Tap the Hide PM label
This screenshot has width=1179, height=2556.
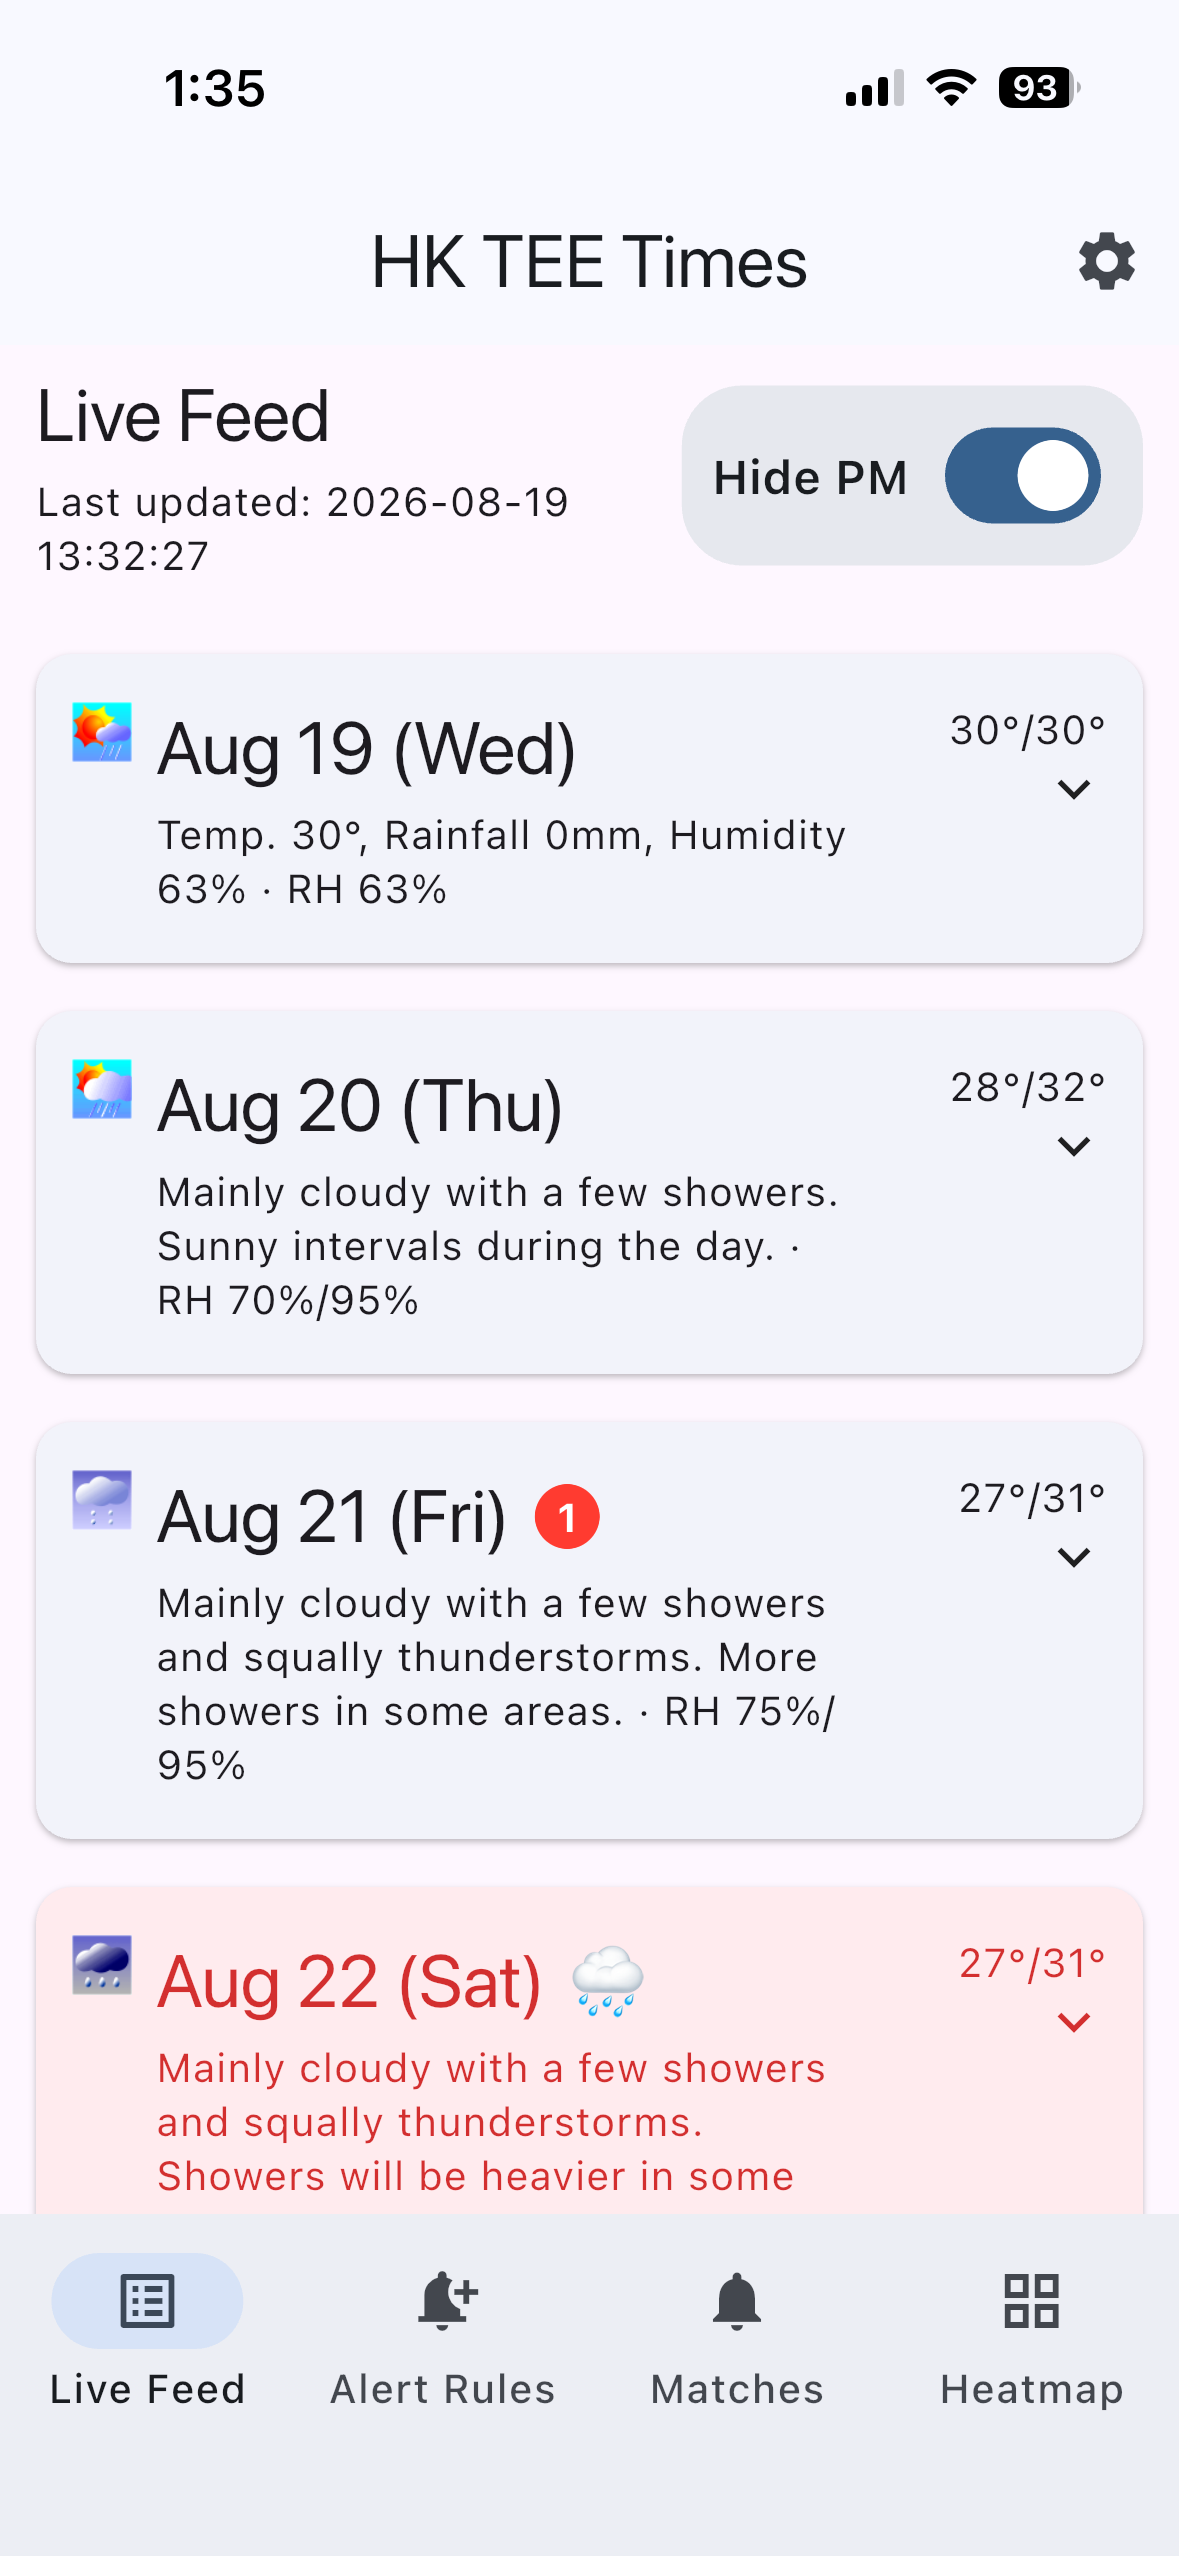810,477
